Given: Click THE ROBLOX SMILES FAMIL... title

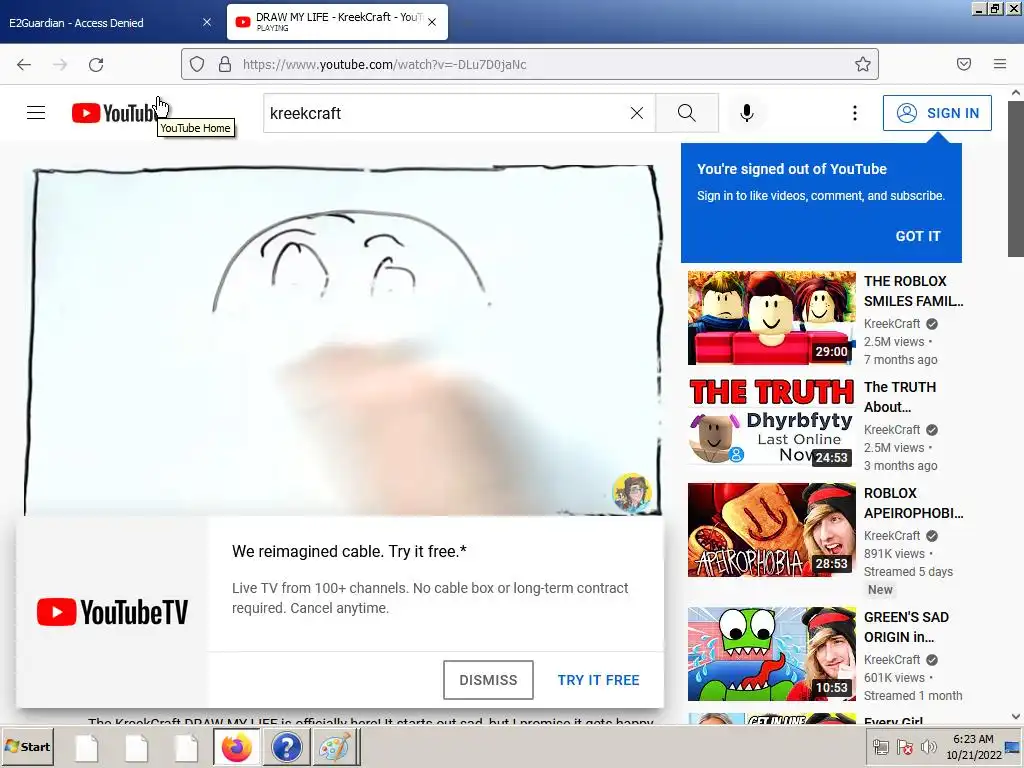Looking at the screenshot, I should (x=913, y=291).
